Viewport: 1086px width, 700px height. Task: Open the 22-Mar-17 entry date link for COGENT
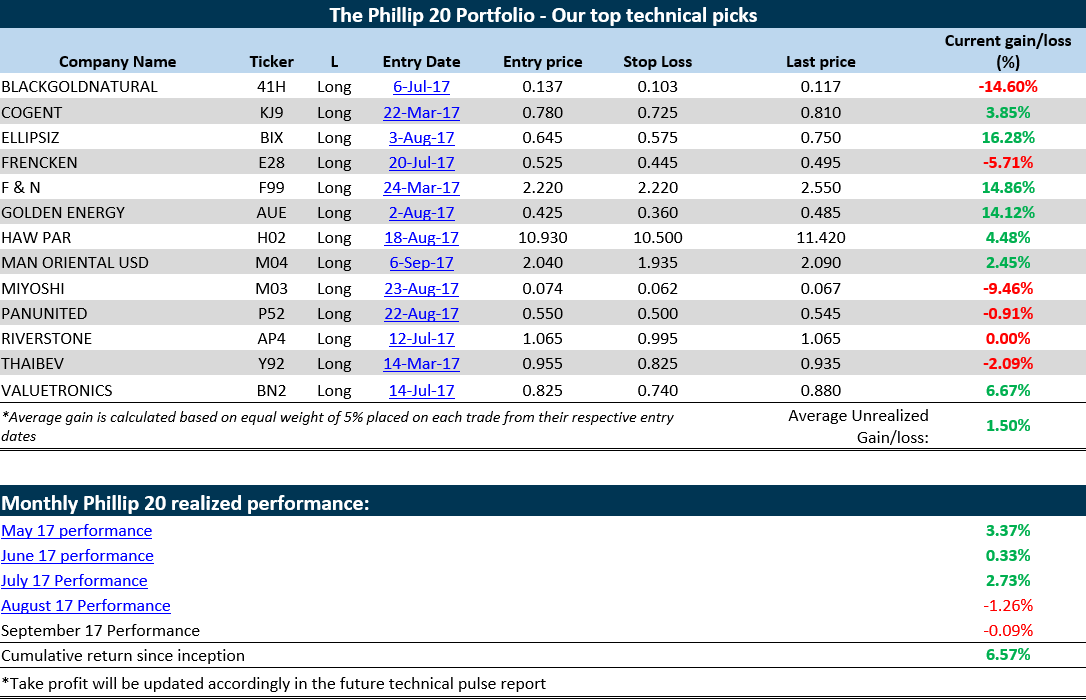[x=421, y=112]
